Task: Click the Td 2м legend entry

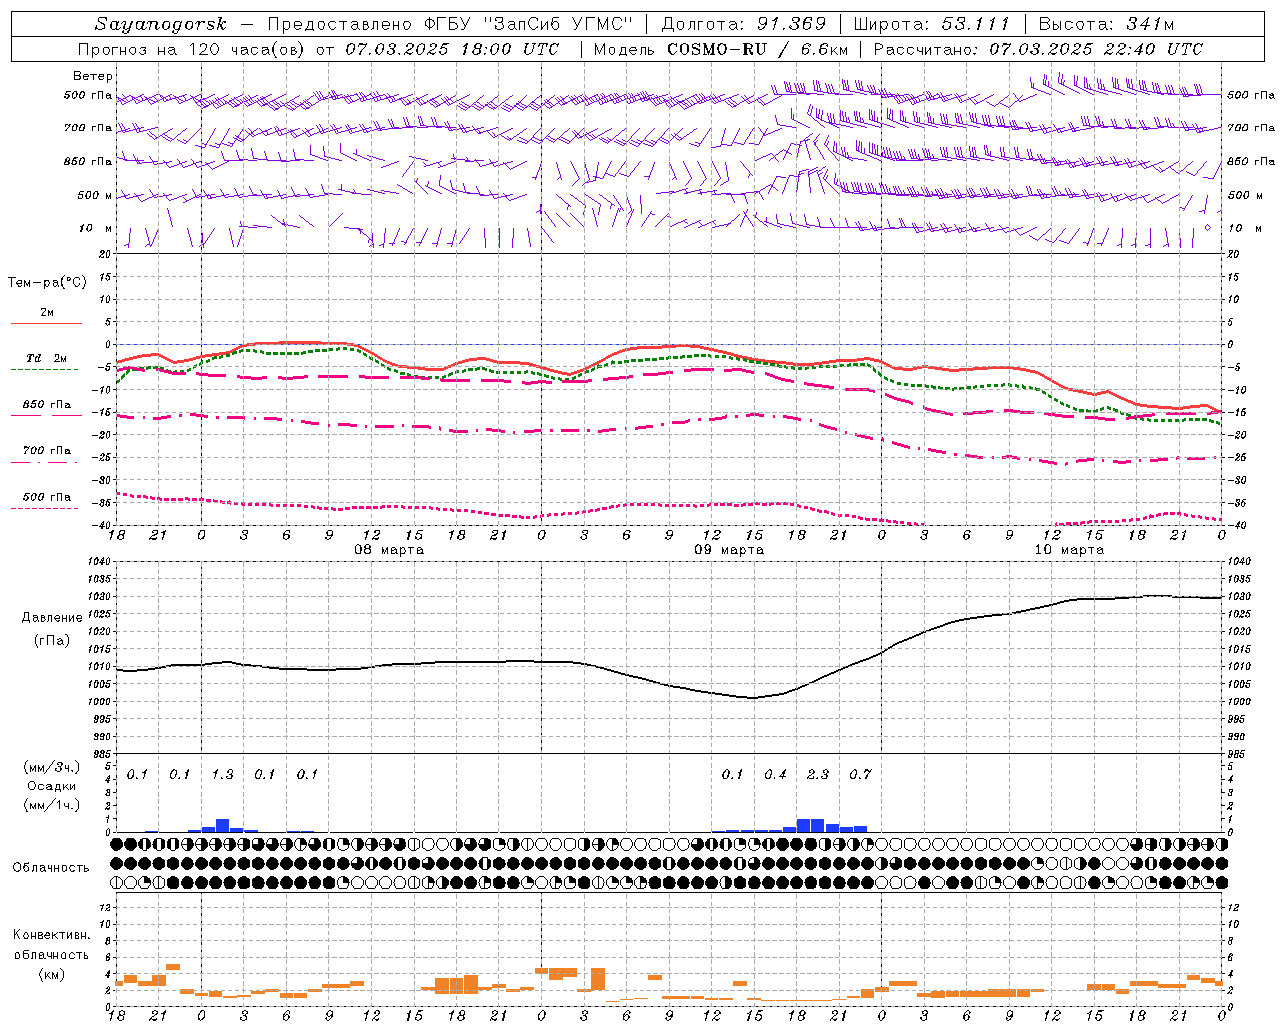Action: tap(47, 358)
